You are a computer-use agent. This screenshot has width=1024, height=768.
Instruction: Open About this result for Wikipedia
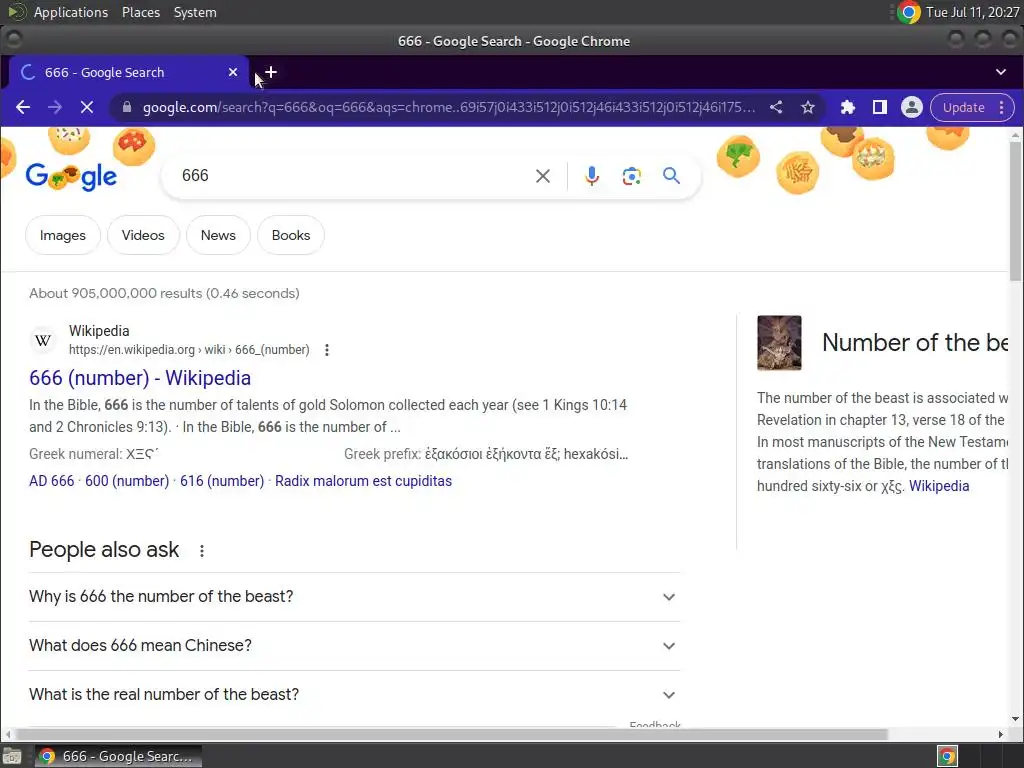click(327, 350)
